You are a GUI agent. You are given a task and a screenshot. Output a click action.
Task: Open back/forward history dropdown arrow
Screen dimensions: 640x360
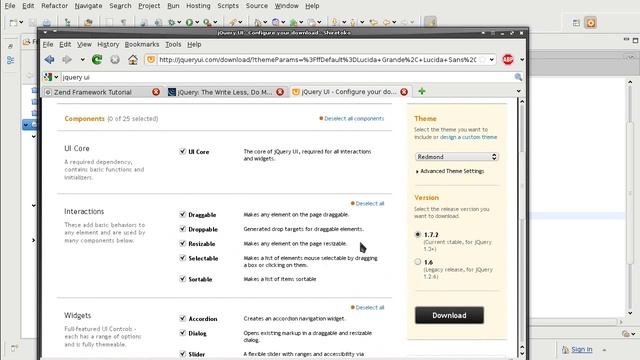[x=82, y=60]
